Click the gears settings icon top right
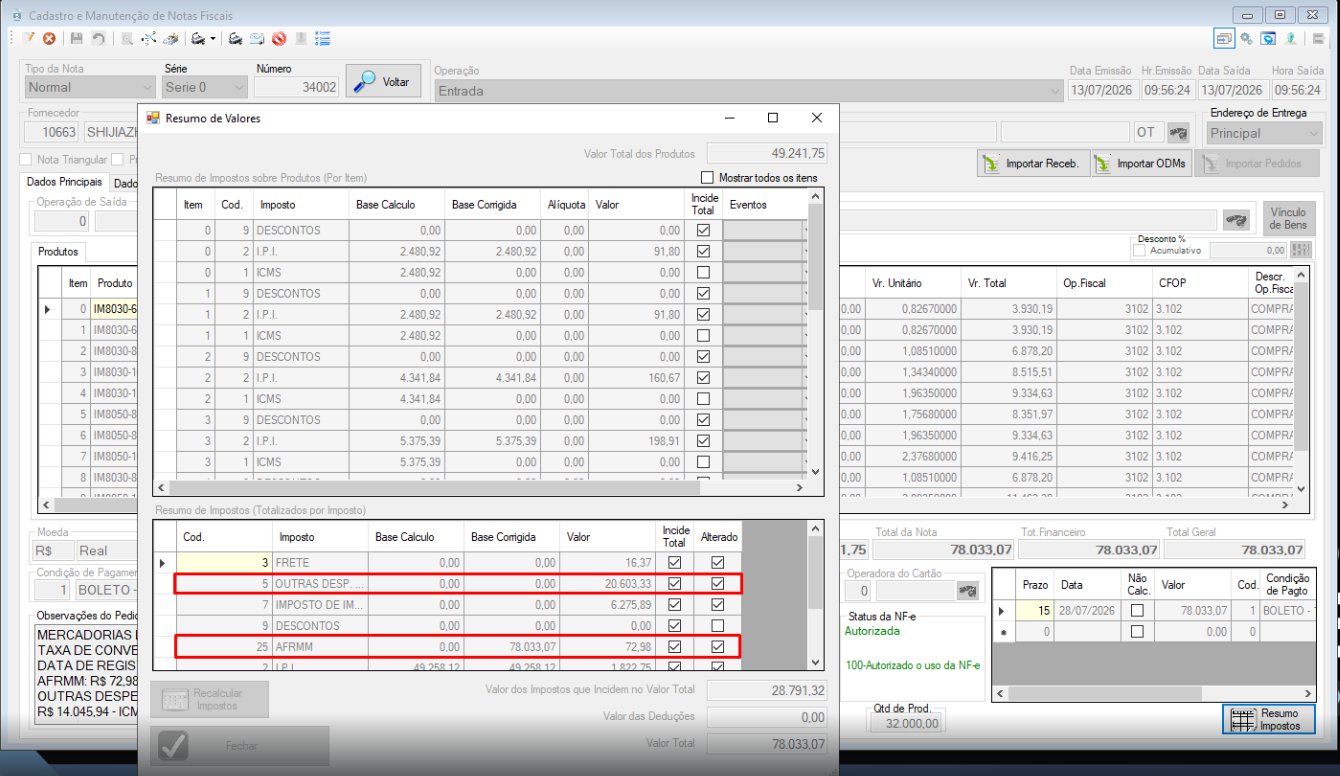The height and width of the screenshot is (776, 1340). click(1246, 39)
